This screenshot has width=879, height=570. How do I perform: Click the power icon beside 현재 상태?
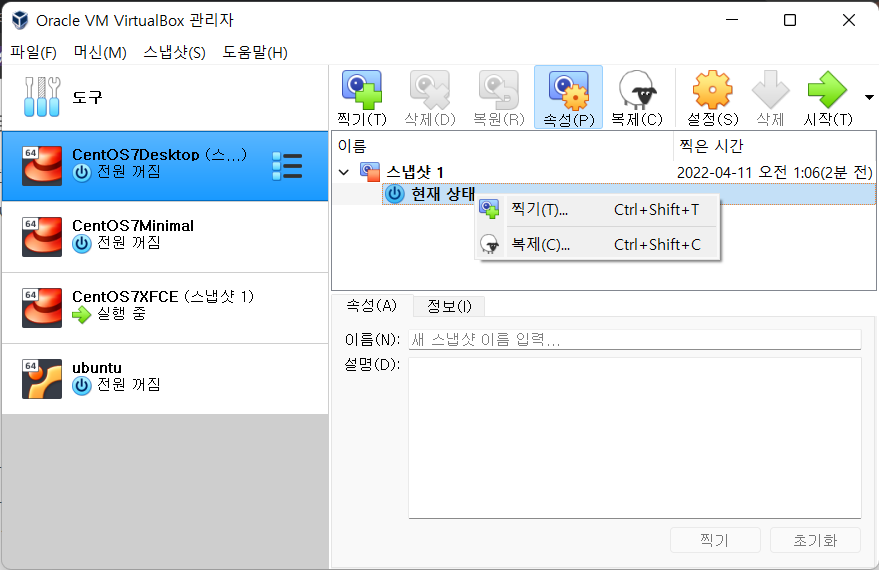(x=395, y=194)
